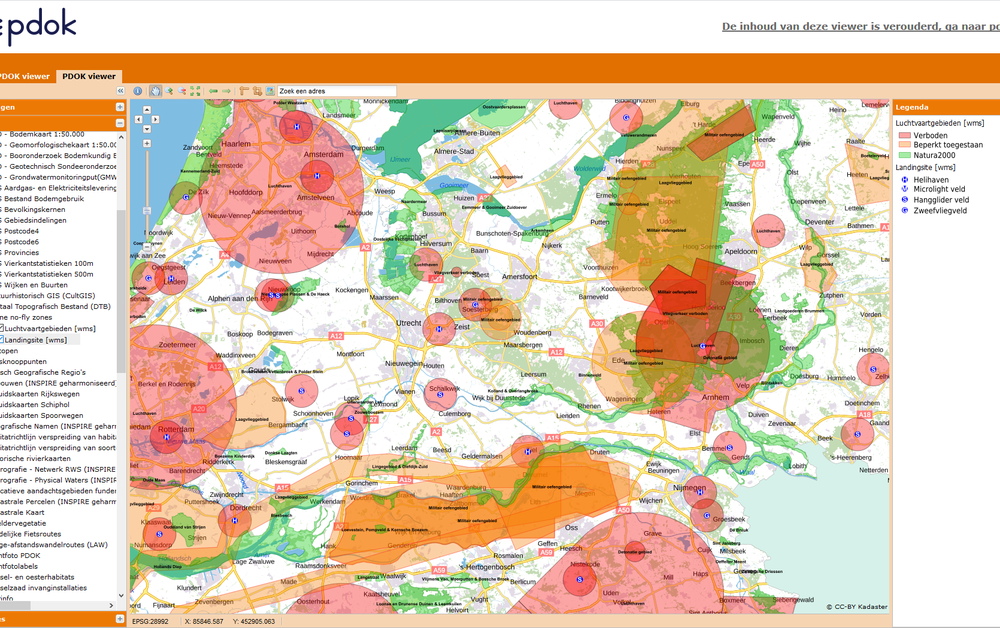Screen dimensions: 1000x628
Task: Pan the map west with left arrow
Action: point(139,119)
